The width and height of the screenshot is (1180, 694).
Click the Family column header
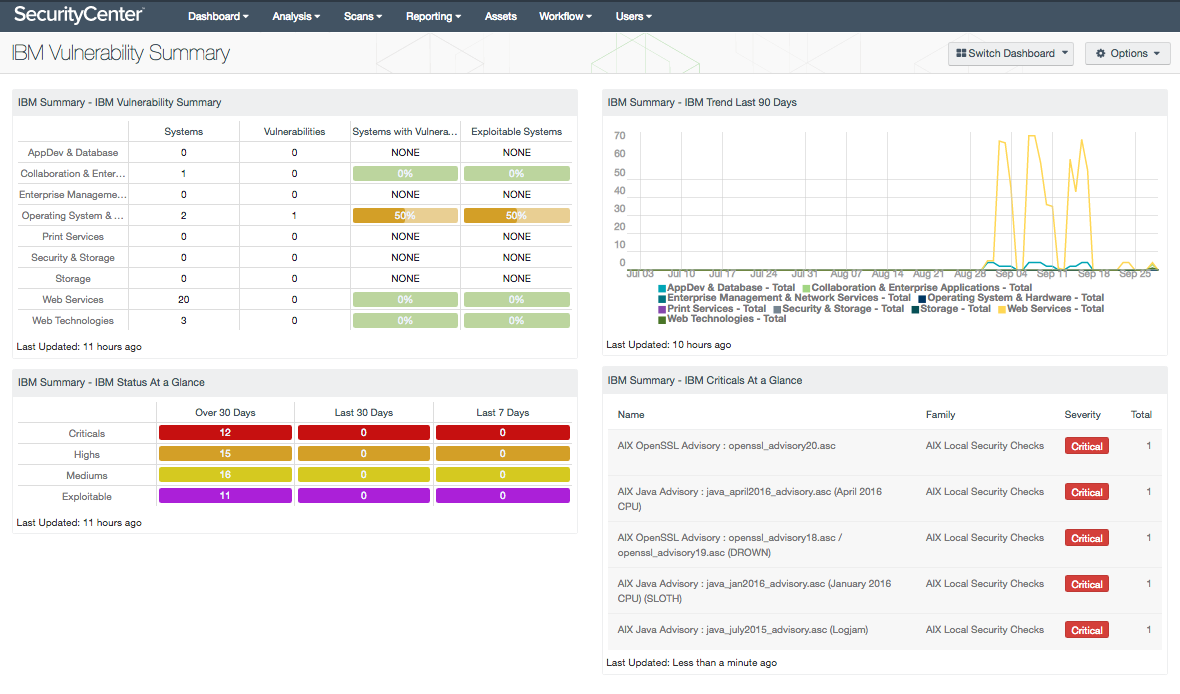coord(940,415)
